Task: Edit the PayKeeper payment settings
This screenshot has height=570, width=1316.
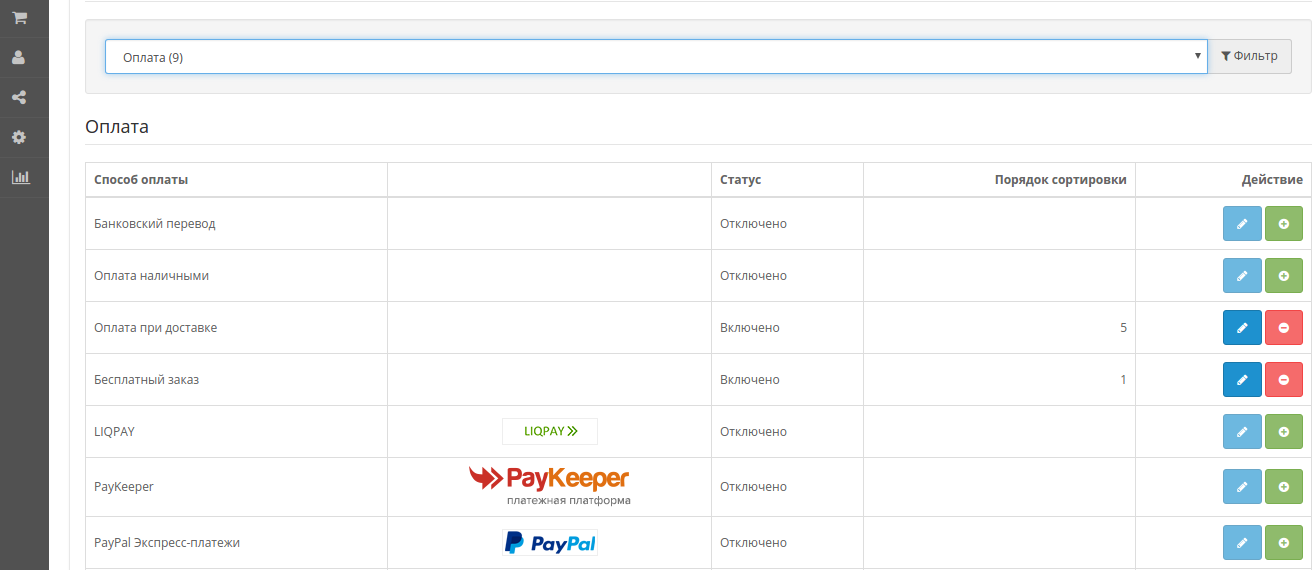Action: pos(1242,487)
